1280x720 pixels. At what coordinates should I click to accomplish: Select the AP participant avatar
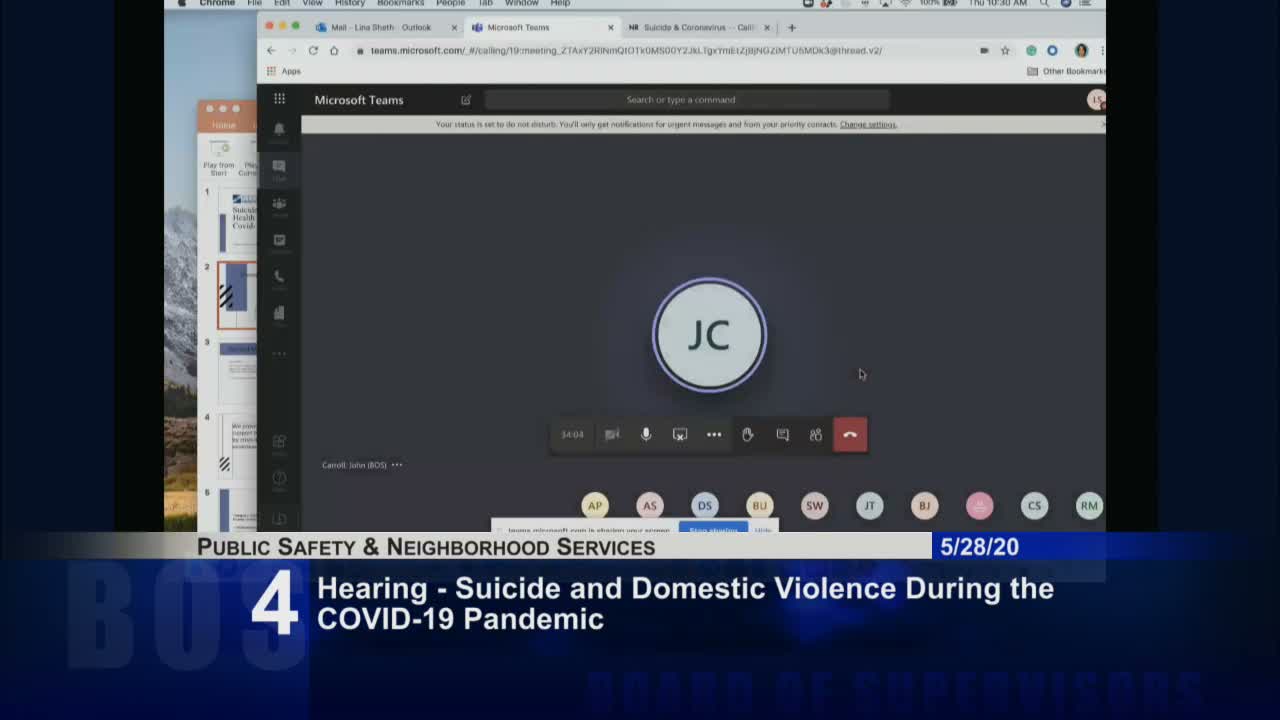coord(595,506)
